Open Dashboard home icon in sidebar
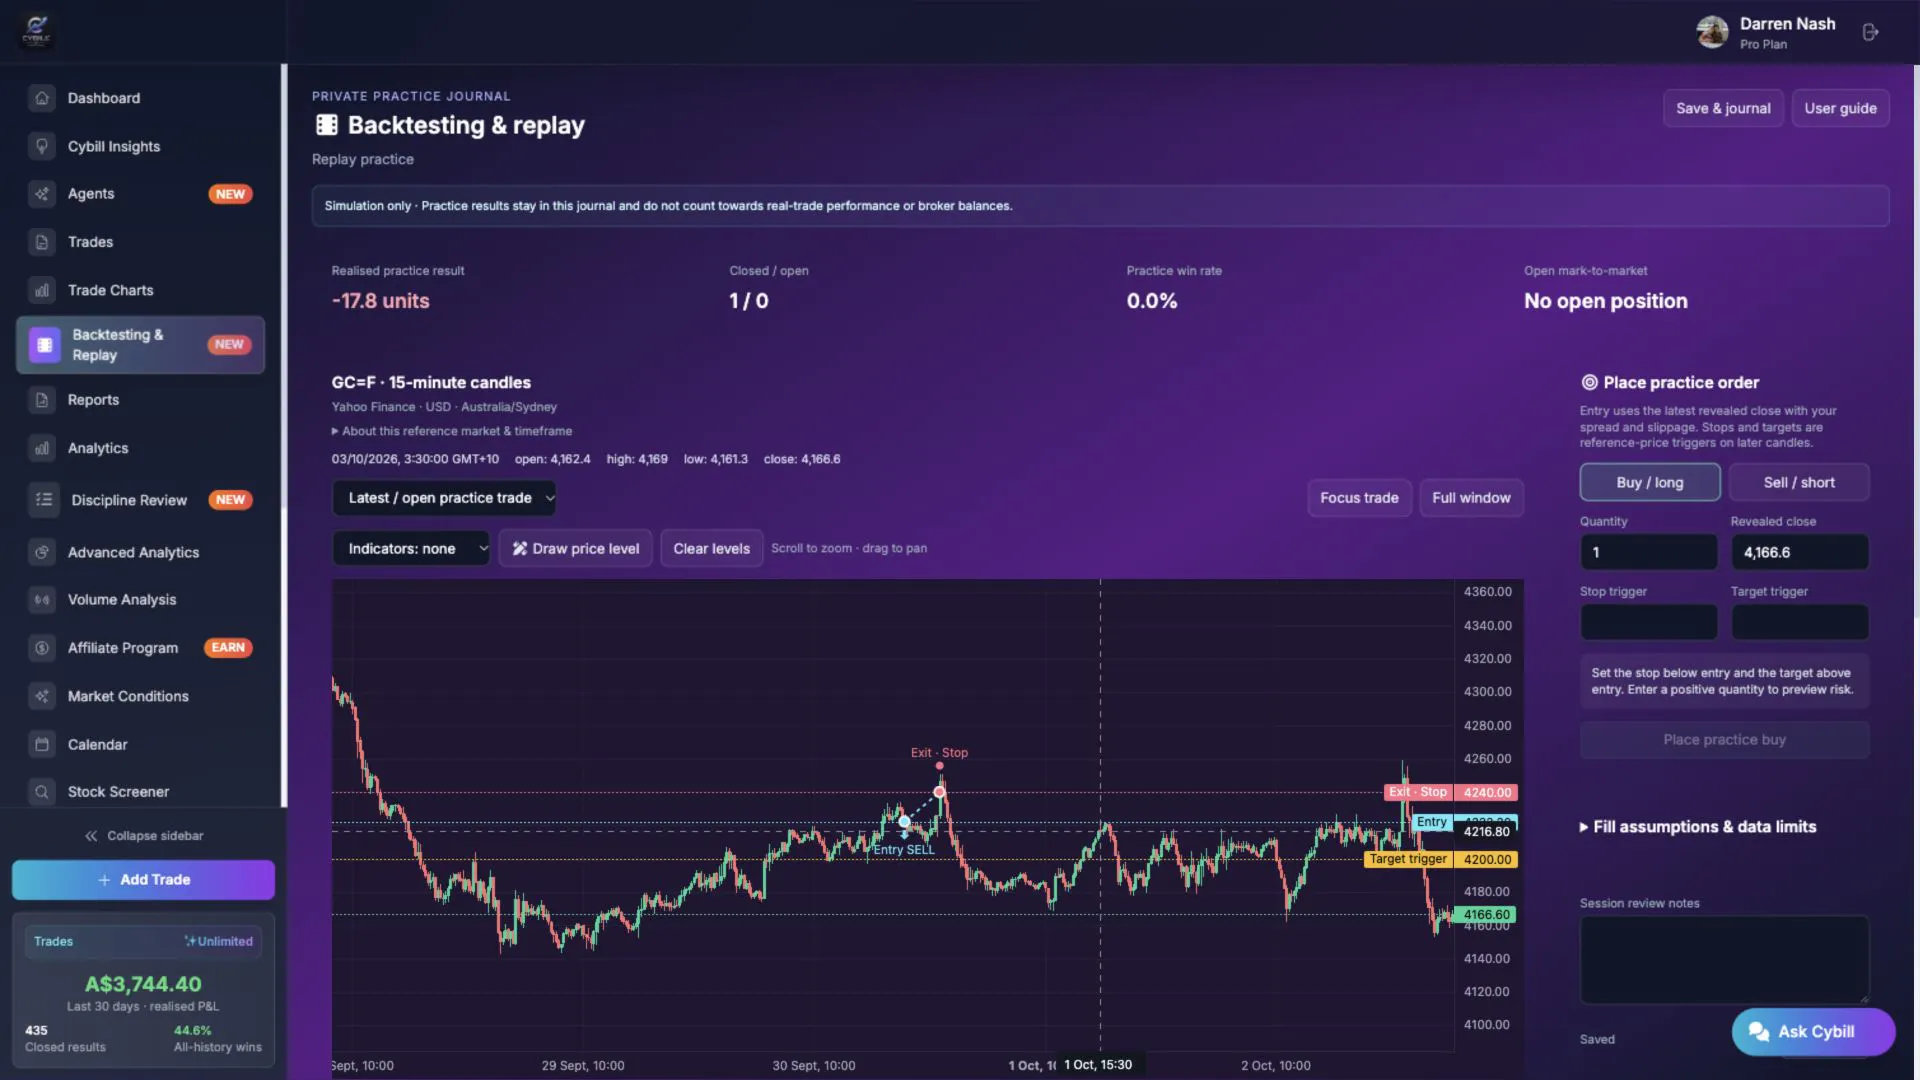This screenshot has height=1080, width=1920. (42, 98)
